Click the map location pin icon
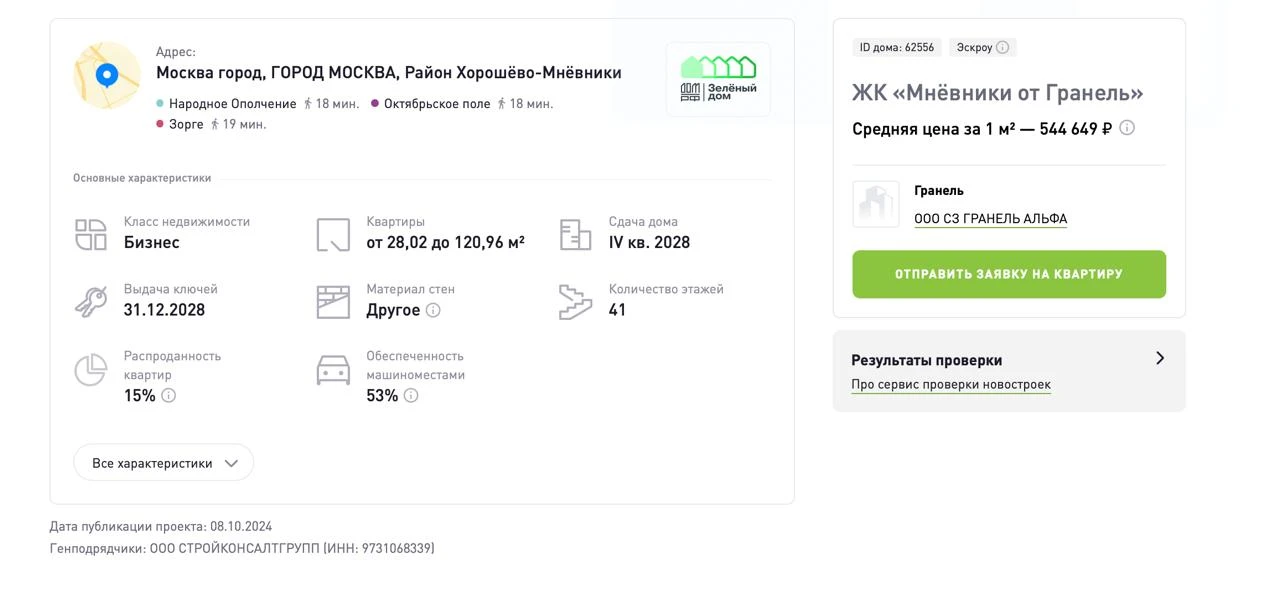1280x599 pixels. (107, 76)
